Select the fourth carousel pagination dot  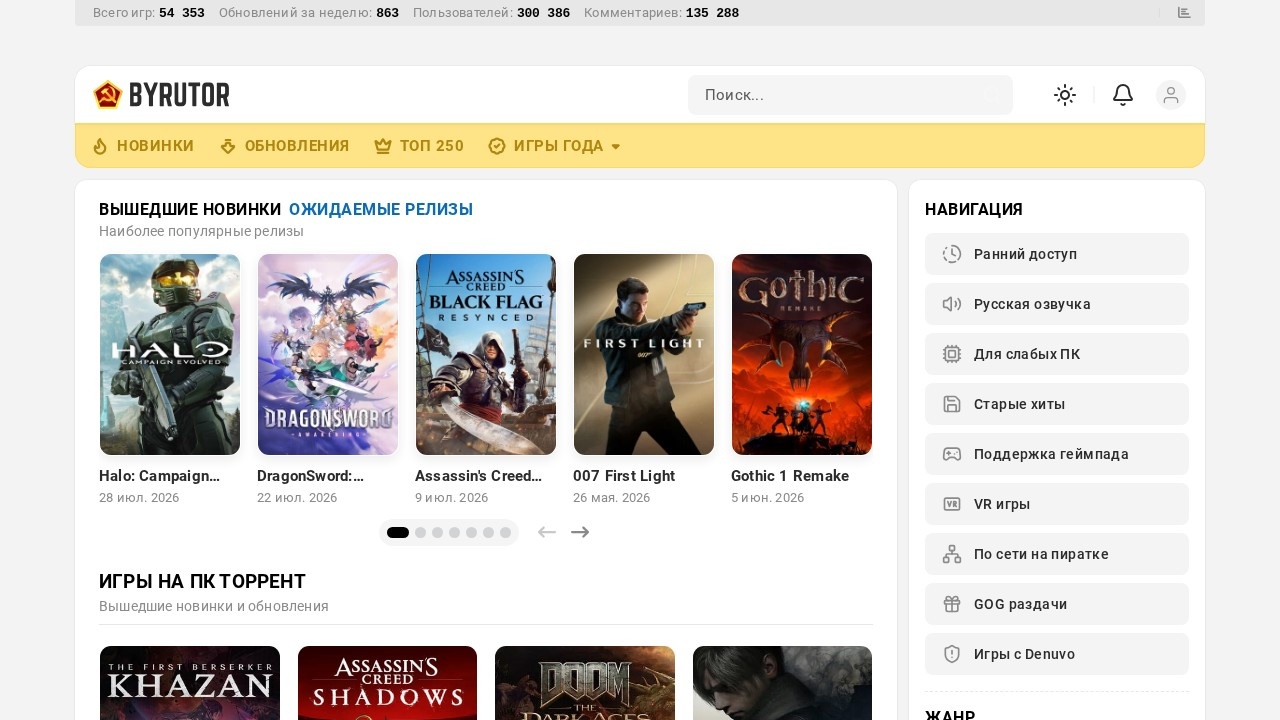(455, 532)
